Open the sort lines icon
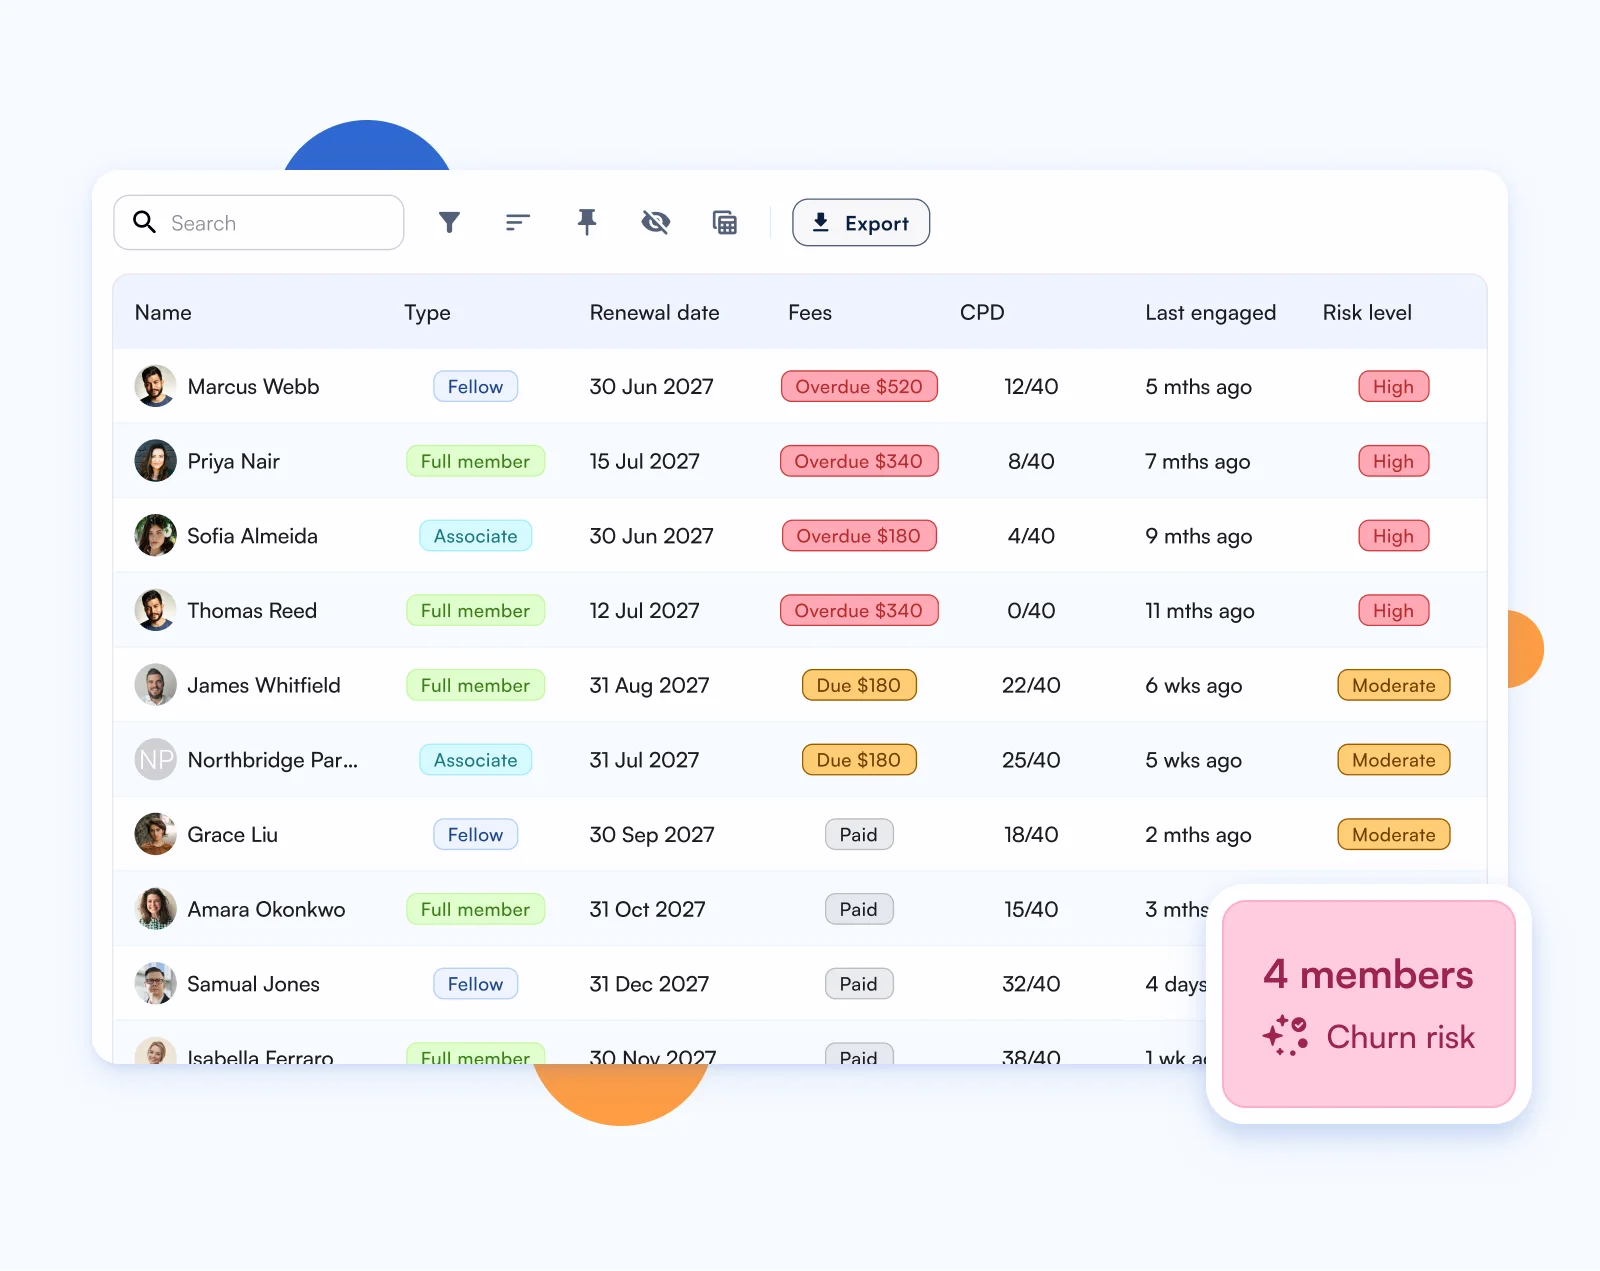 click(517, 222)
